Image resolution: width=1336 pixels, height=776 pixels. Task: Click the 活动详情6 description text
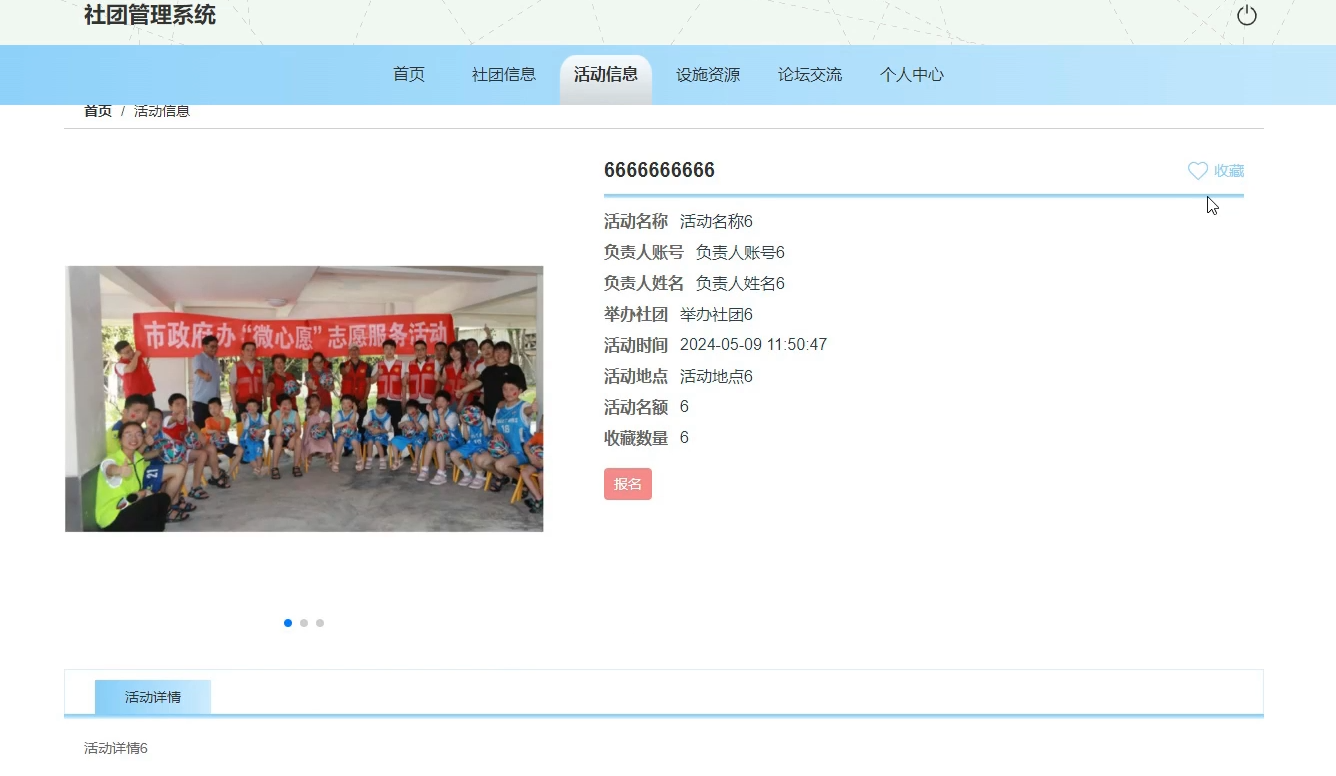click(x=116, y=748)
